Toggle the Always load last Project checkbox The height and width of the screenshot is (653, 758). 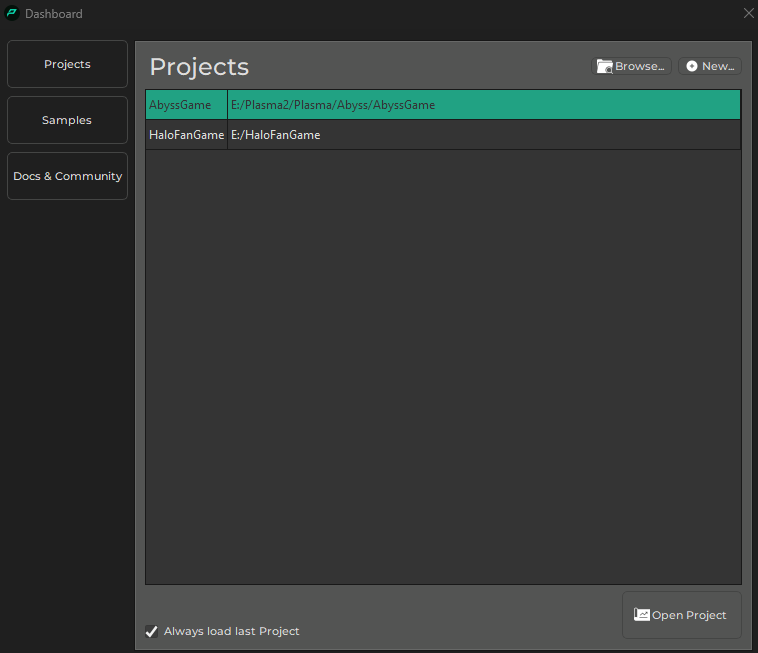pos(152,631)
